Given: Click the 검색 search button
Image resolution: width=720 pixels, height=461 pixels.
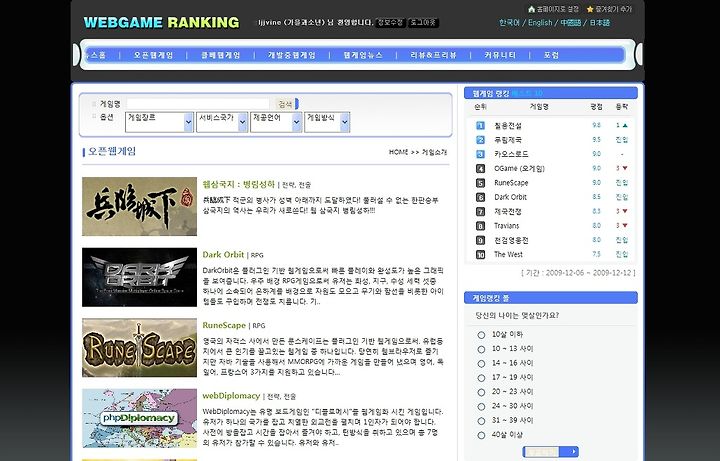Looking at the screenshot, I should point(286,104).
